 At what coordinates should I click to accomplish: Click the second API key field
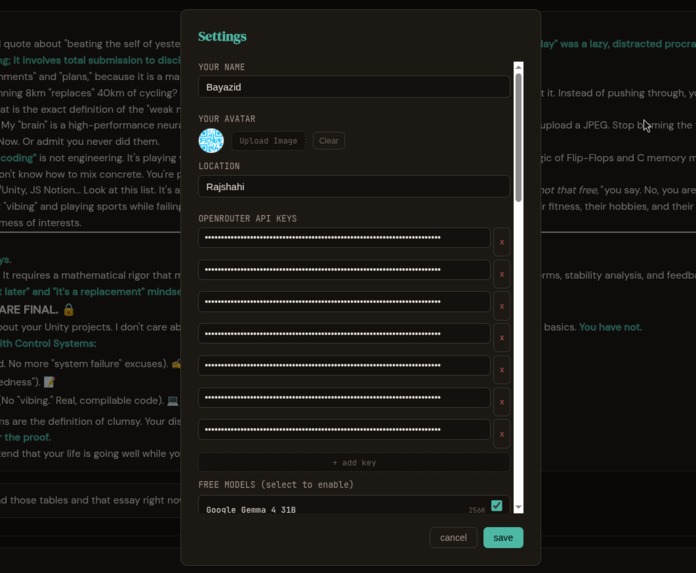click(x=344, y=270)
